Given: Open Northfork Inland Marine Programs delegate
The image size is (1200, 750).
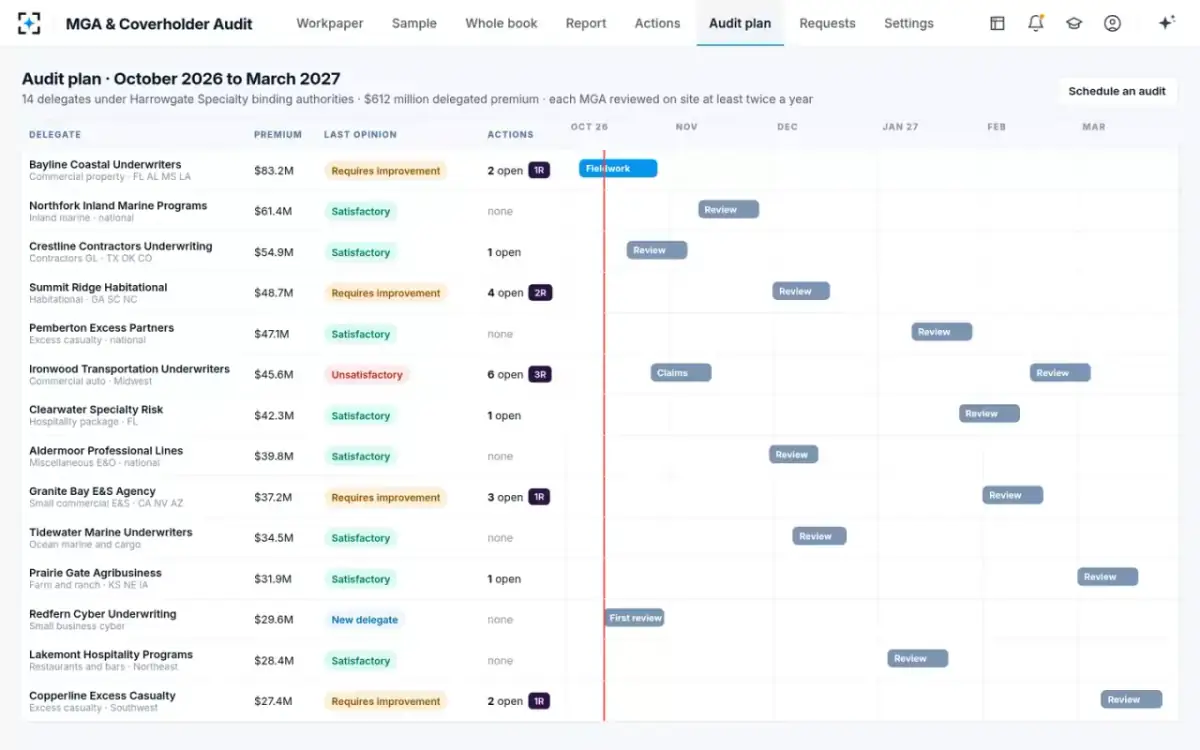Looking at the screenshot, I should (118, 205).
